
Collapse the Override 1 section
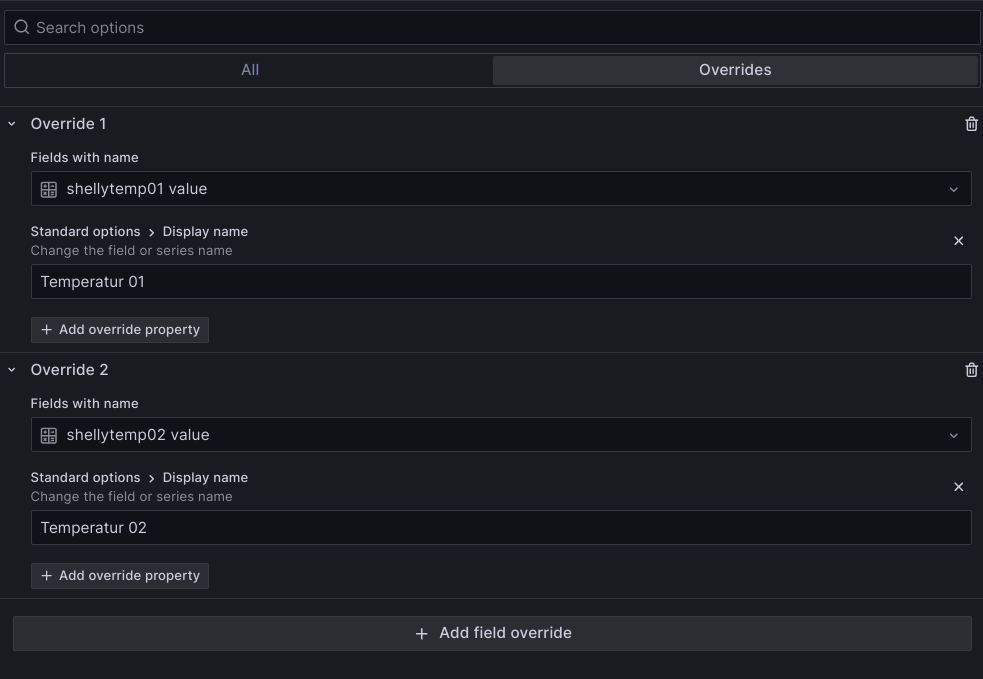click(x=12, y=124)
